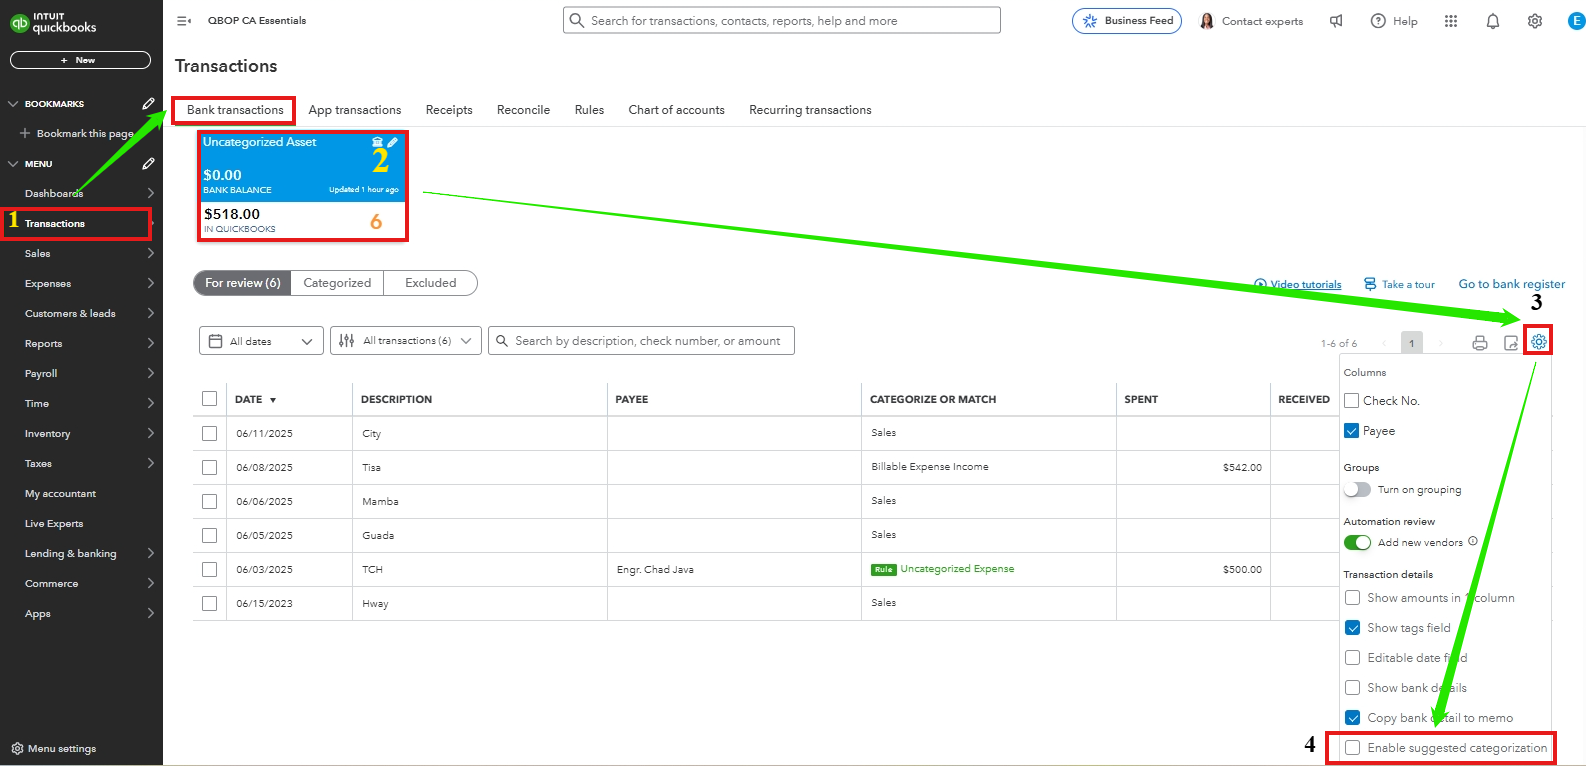Viewport: 1586px width, 766px height.
Task: Collapse the BOOKMARKS section
Action: pos(13,103)
